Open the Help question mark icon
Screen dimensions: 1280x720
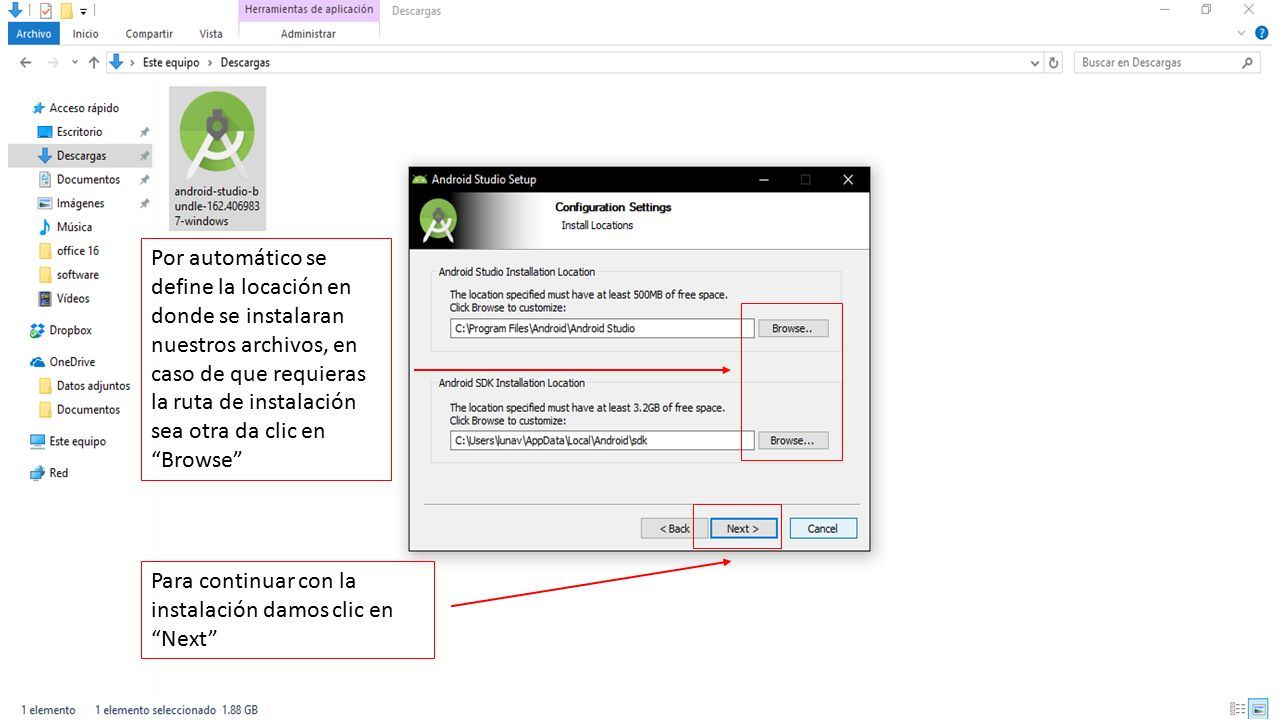(1262, 33)
